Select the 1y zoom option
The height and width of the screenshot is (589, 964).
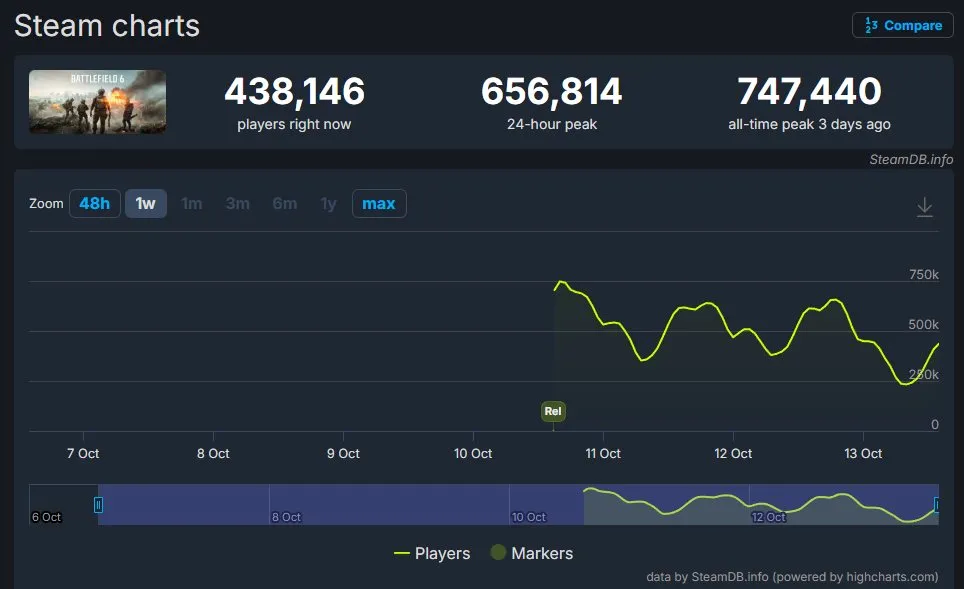coord(328,203)
